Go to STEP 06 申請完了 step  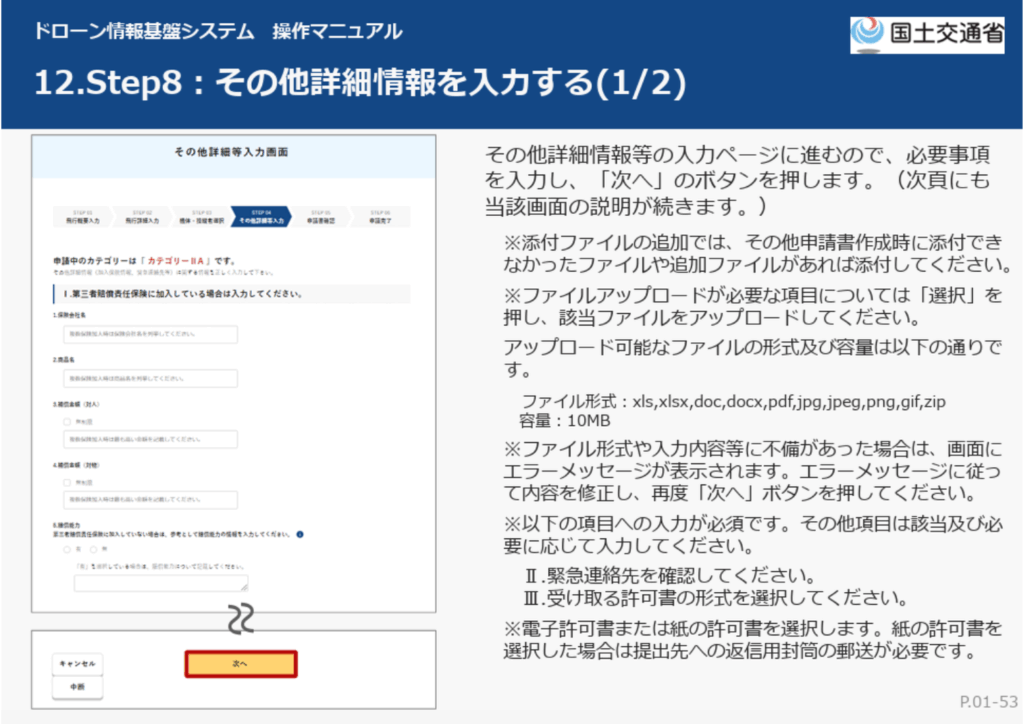[x=379, y=216]
